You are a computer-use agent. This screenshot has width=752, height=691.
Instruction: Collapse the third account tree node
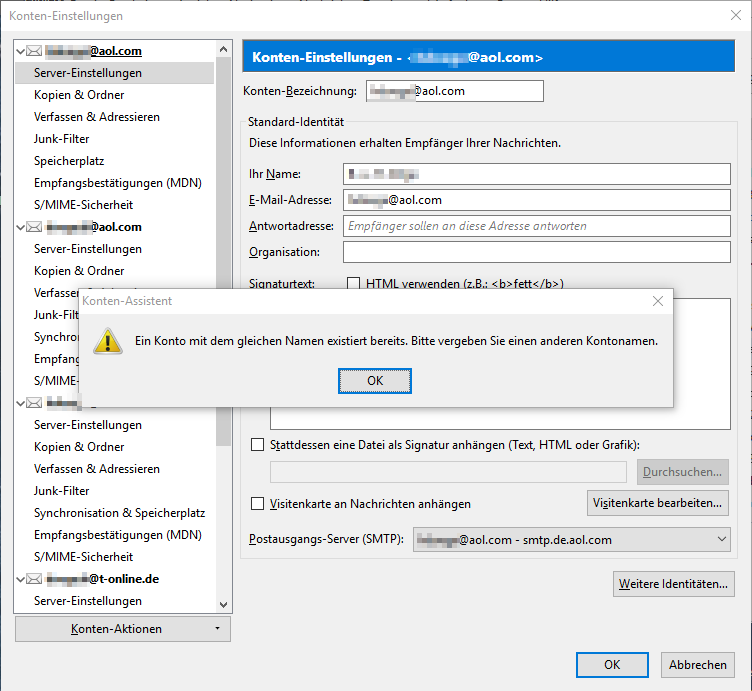coord(21,403)
